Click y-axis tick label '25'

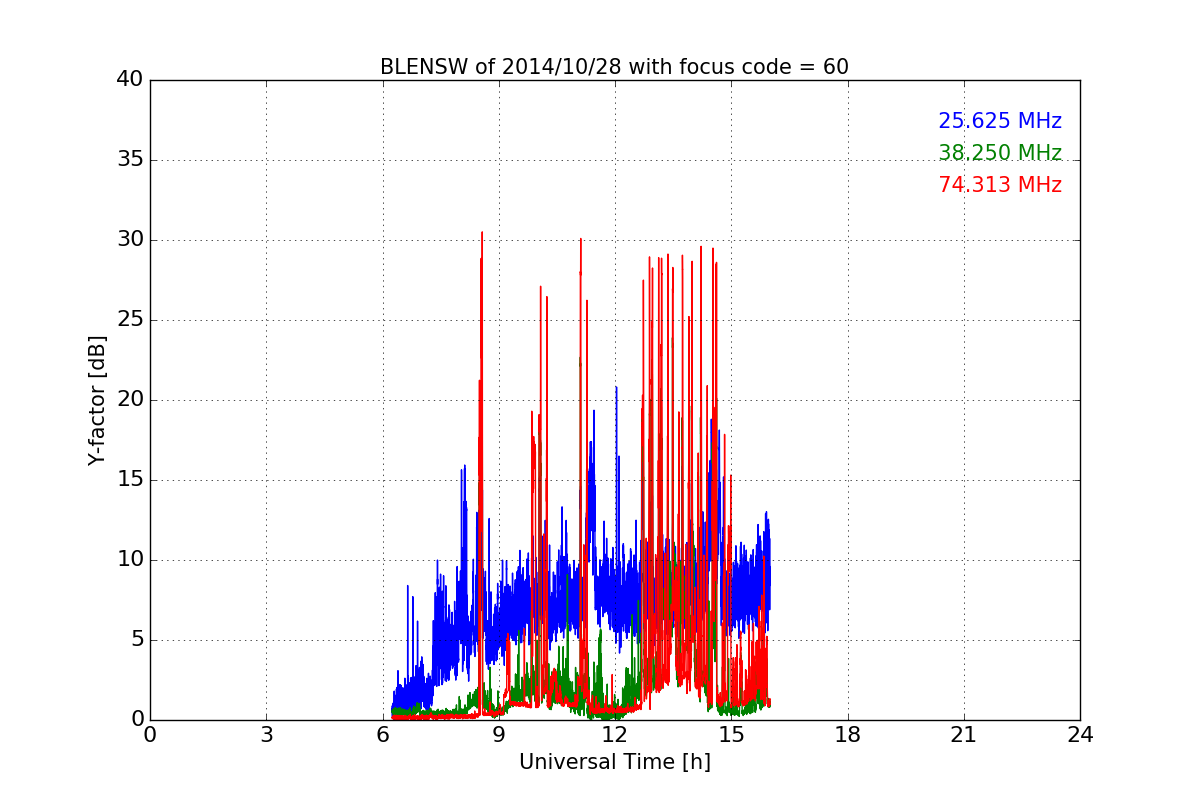(130, 320)
